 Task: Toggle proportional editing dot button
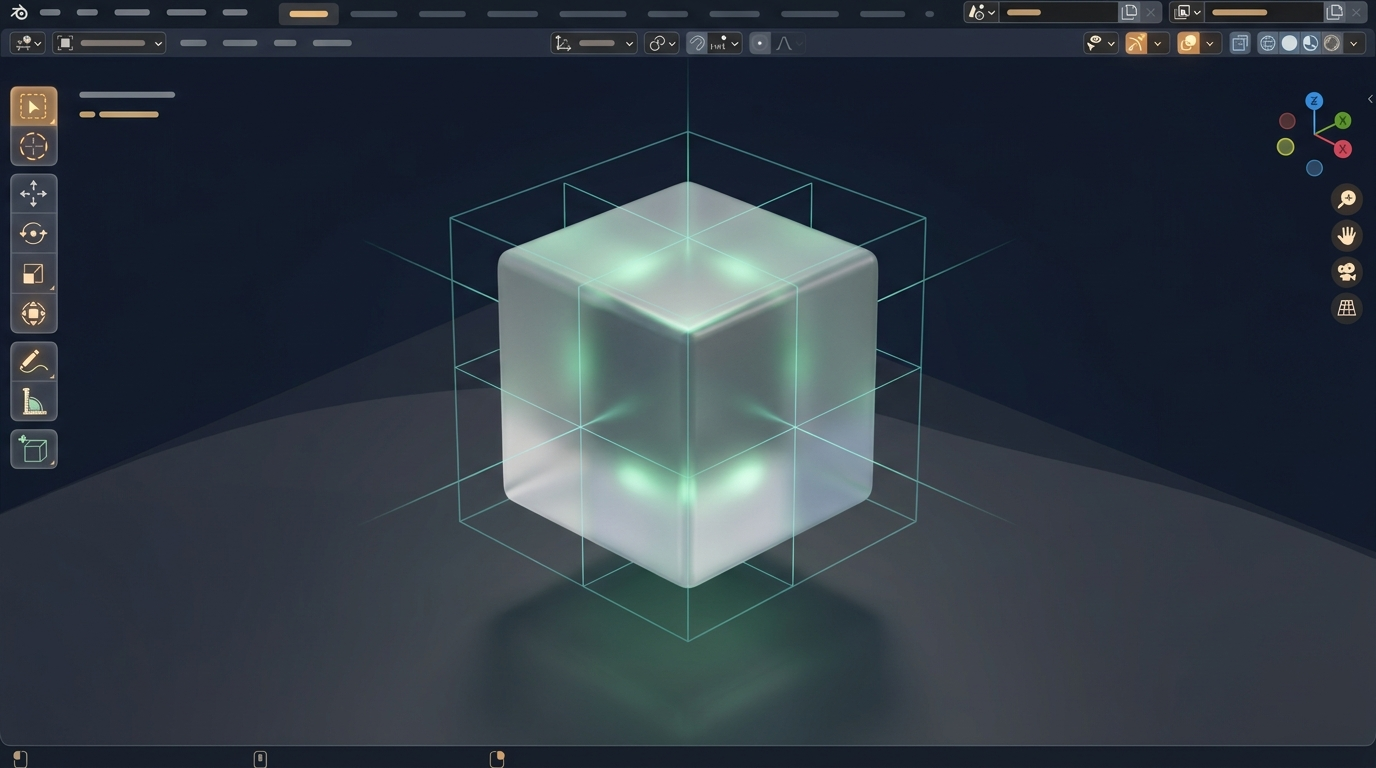tap(760, 43)
